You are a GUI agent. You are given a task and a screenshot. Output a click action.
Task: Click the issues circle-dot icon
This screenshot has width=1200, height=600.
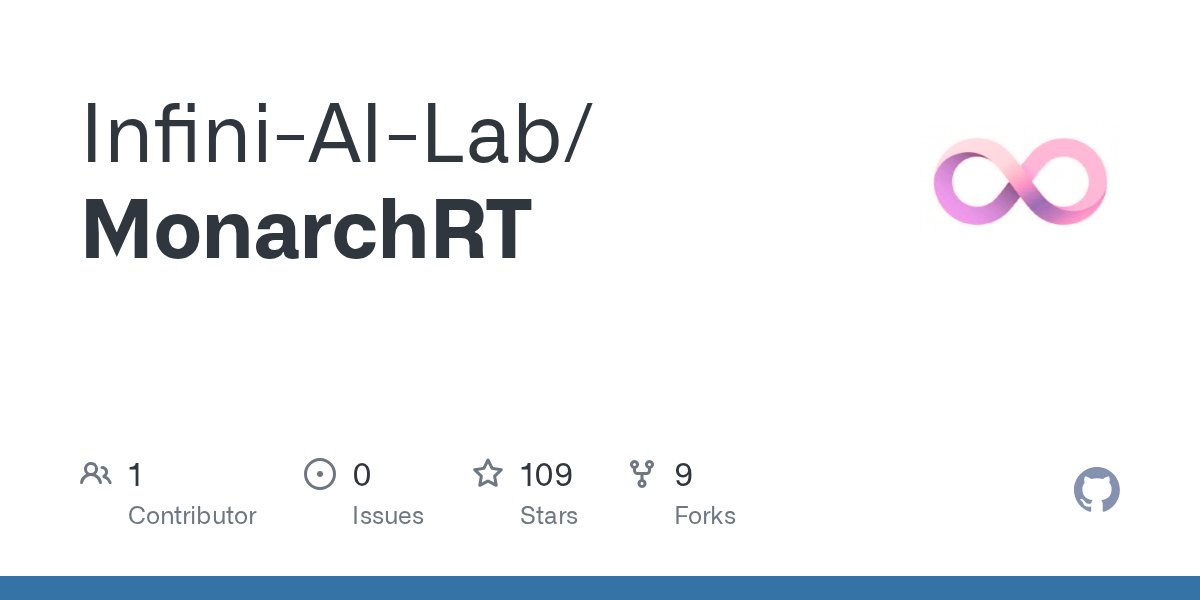click(319, 474)
